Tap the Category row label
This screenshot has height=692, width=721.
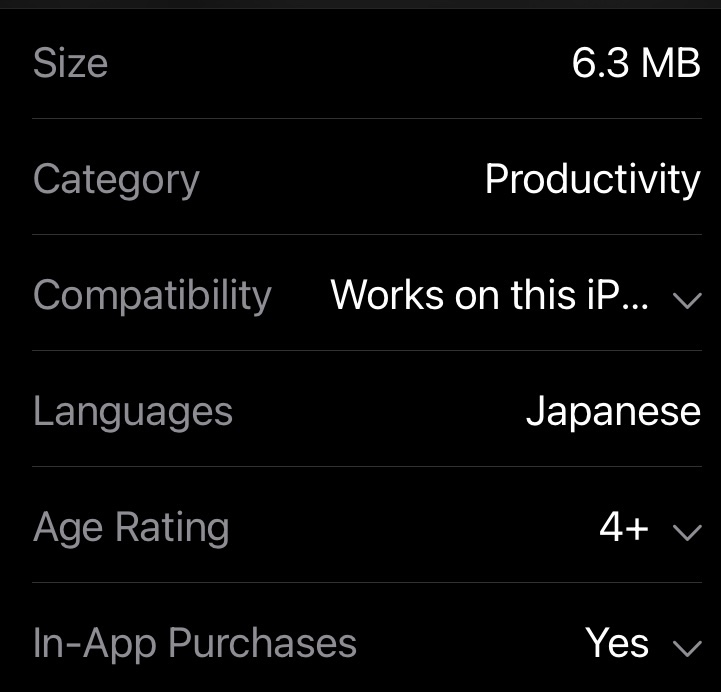click(x=116, y=180)
